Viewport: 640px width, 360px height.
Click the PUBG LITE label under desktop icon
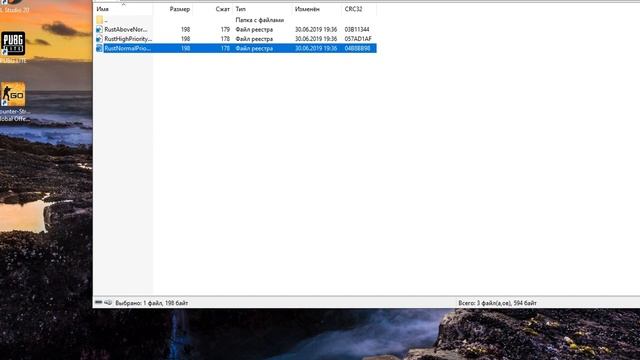(13, 60)
